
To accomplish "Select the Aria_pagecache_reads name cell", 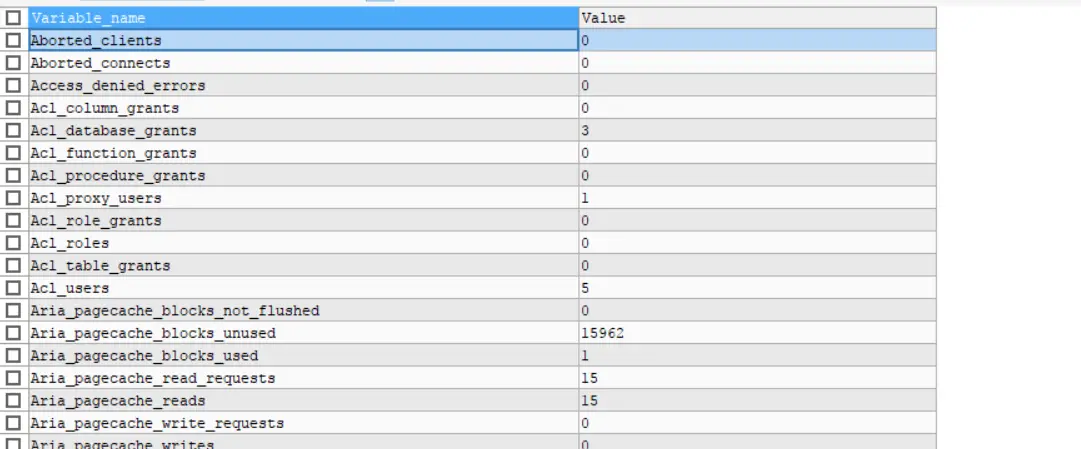I will [303, 401].
